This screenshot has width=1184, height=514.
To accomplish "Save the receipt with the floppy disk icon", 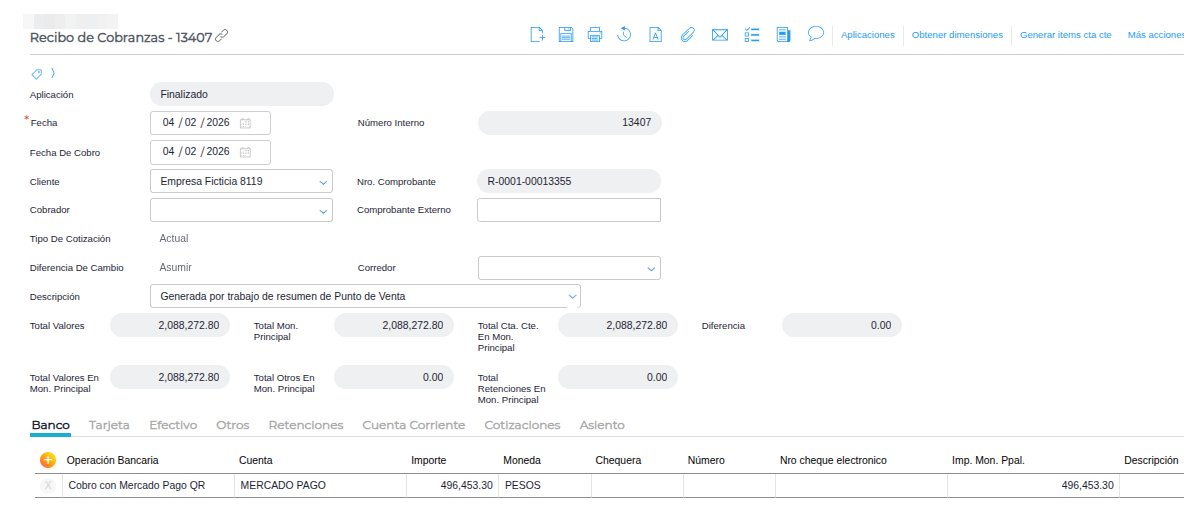I will 566,35.
